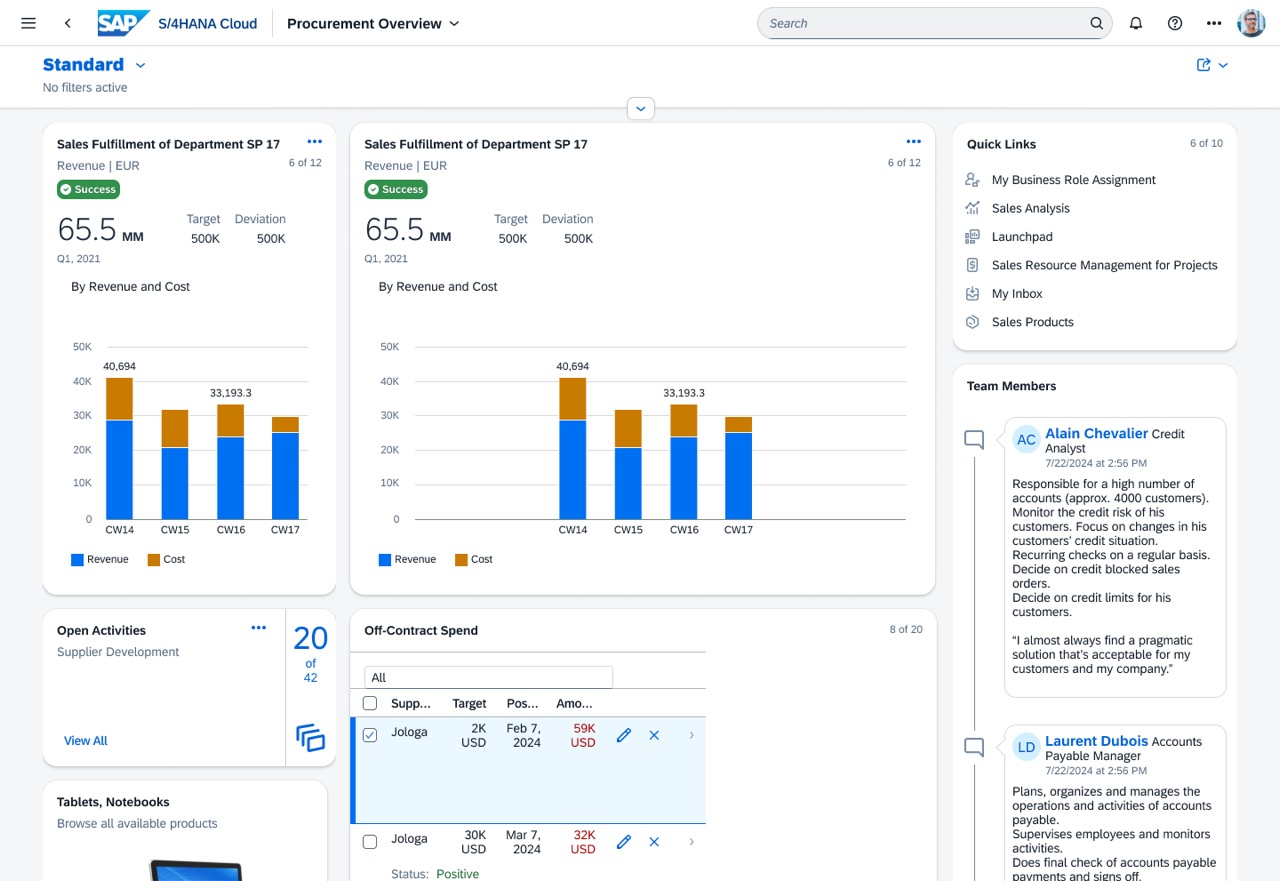Tick the select-all checkbox in the table header
Screen dimensions: 1280x881
click(x=370, y=703)
